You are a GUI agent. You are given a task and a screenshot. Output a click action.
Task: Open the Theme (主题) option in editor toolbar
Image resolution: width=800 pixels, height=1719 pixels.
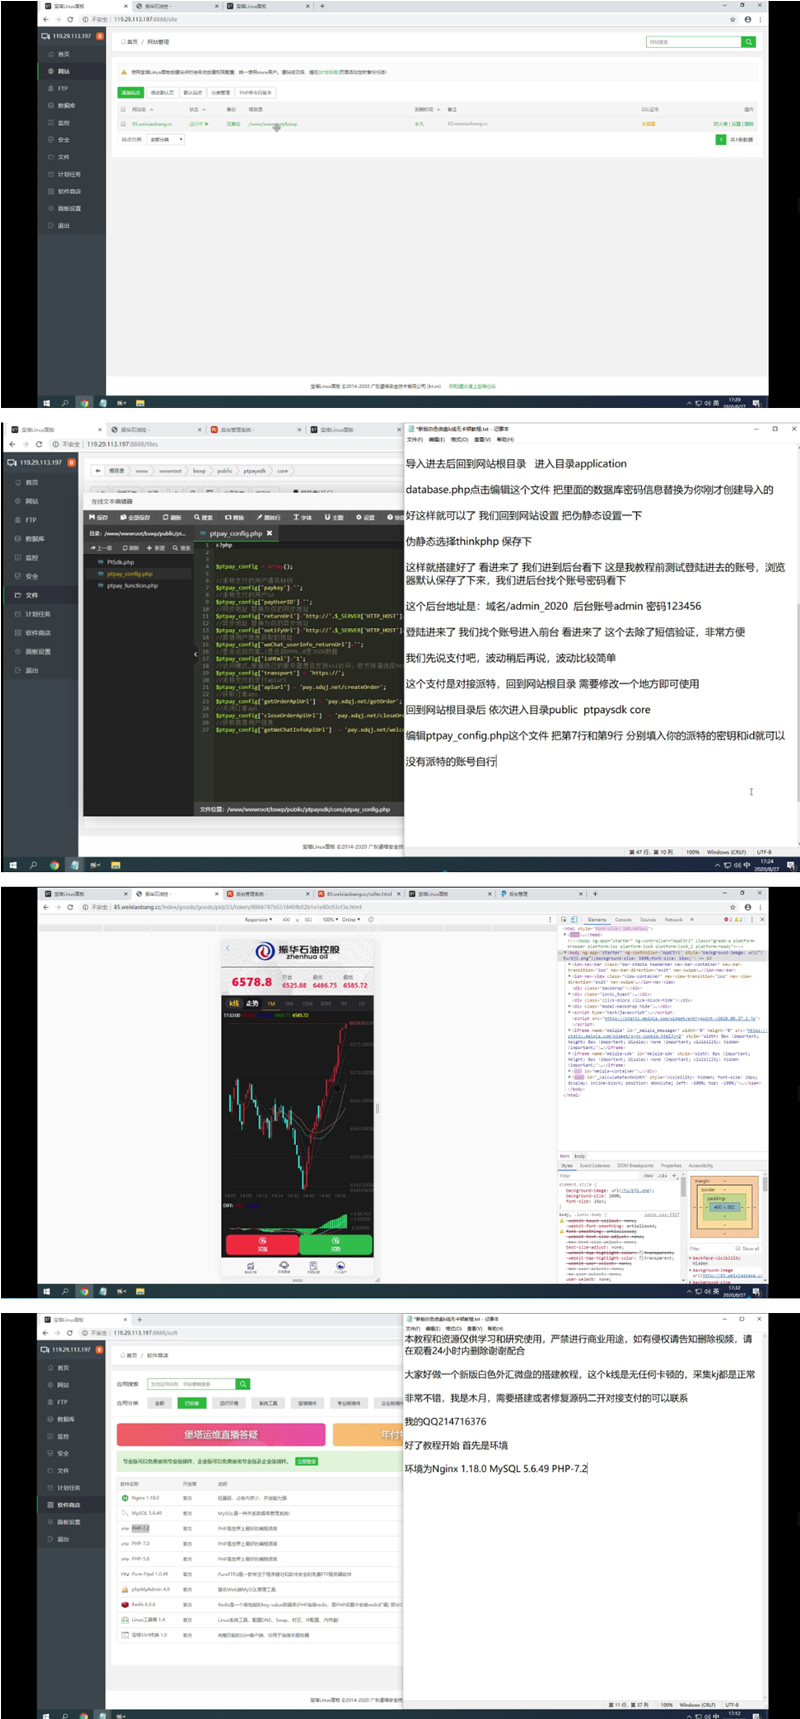(x=335, y=517)
